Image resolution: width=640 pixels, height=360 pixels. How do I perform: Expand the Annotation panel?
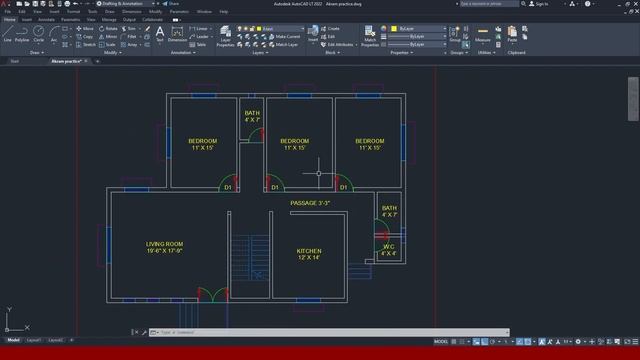coord(183,53)
